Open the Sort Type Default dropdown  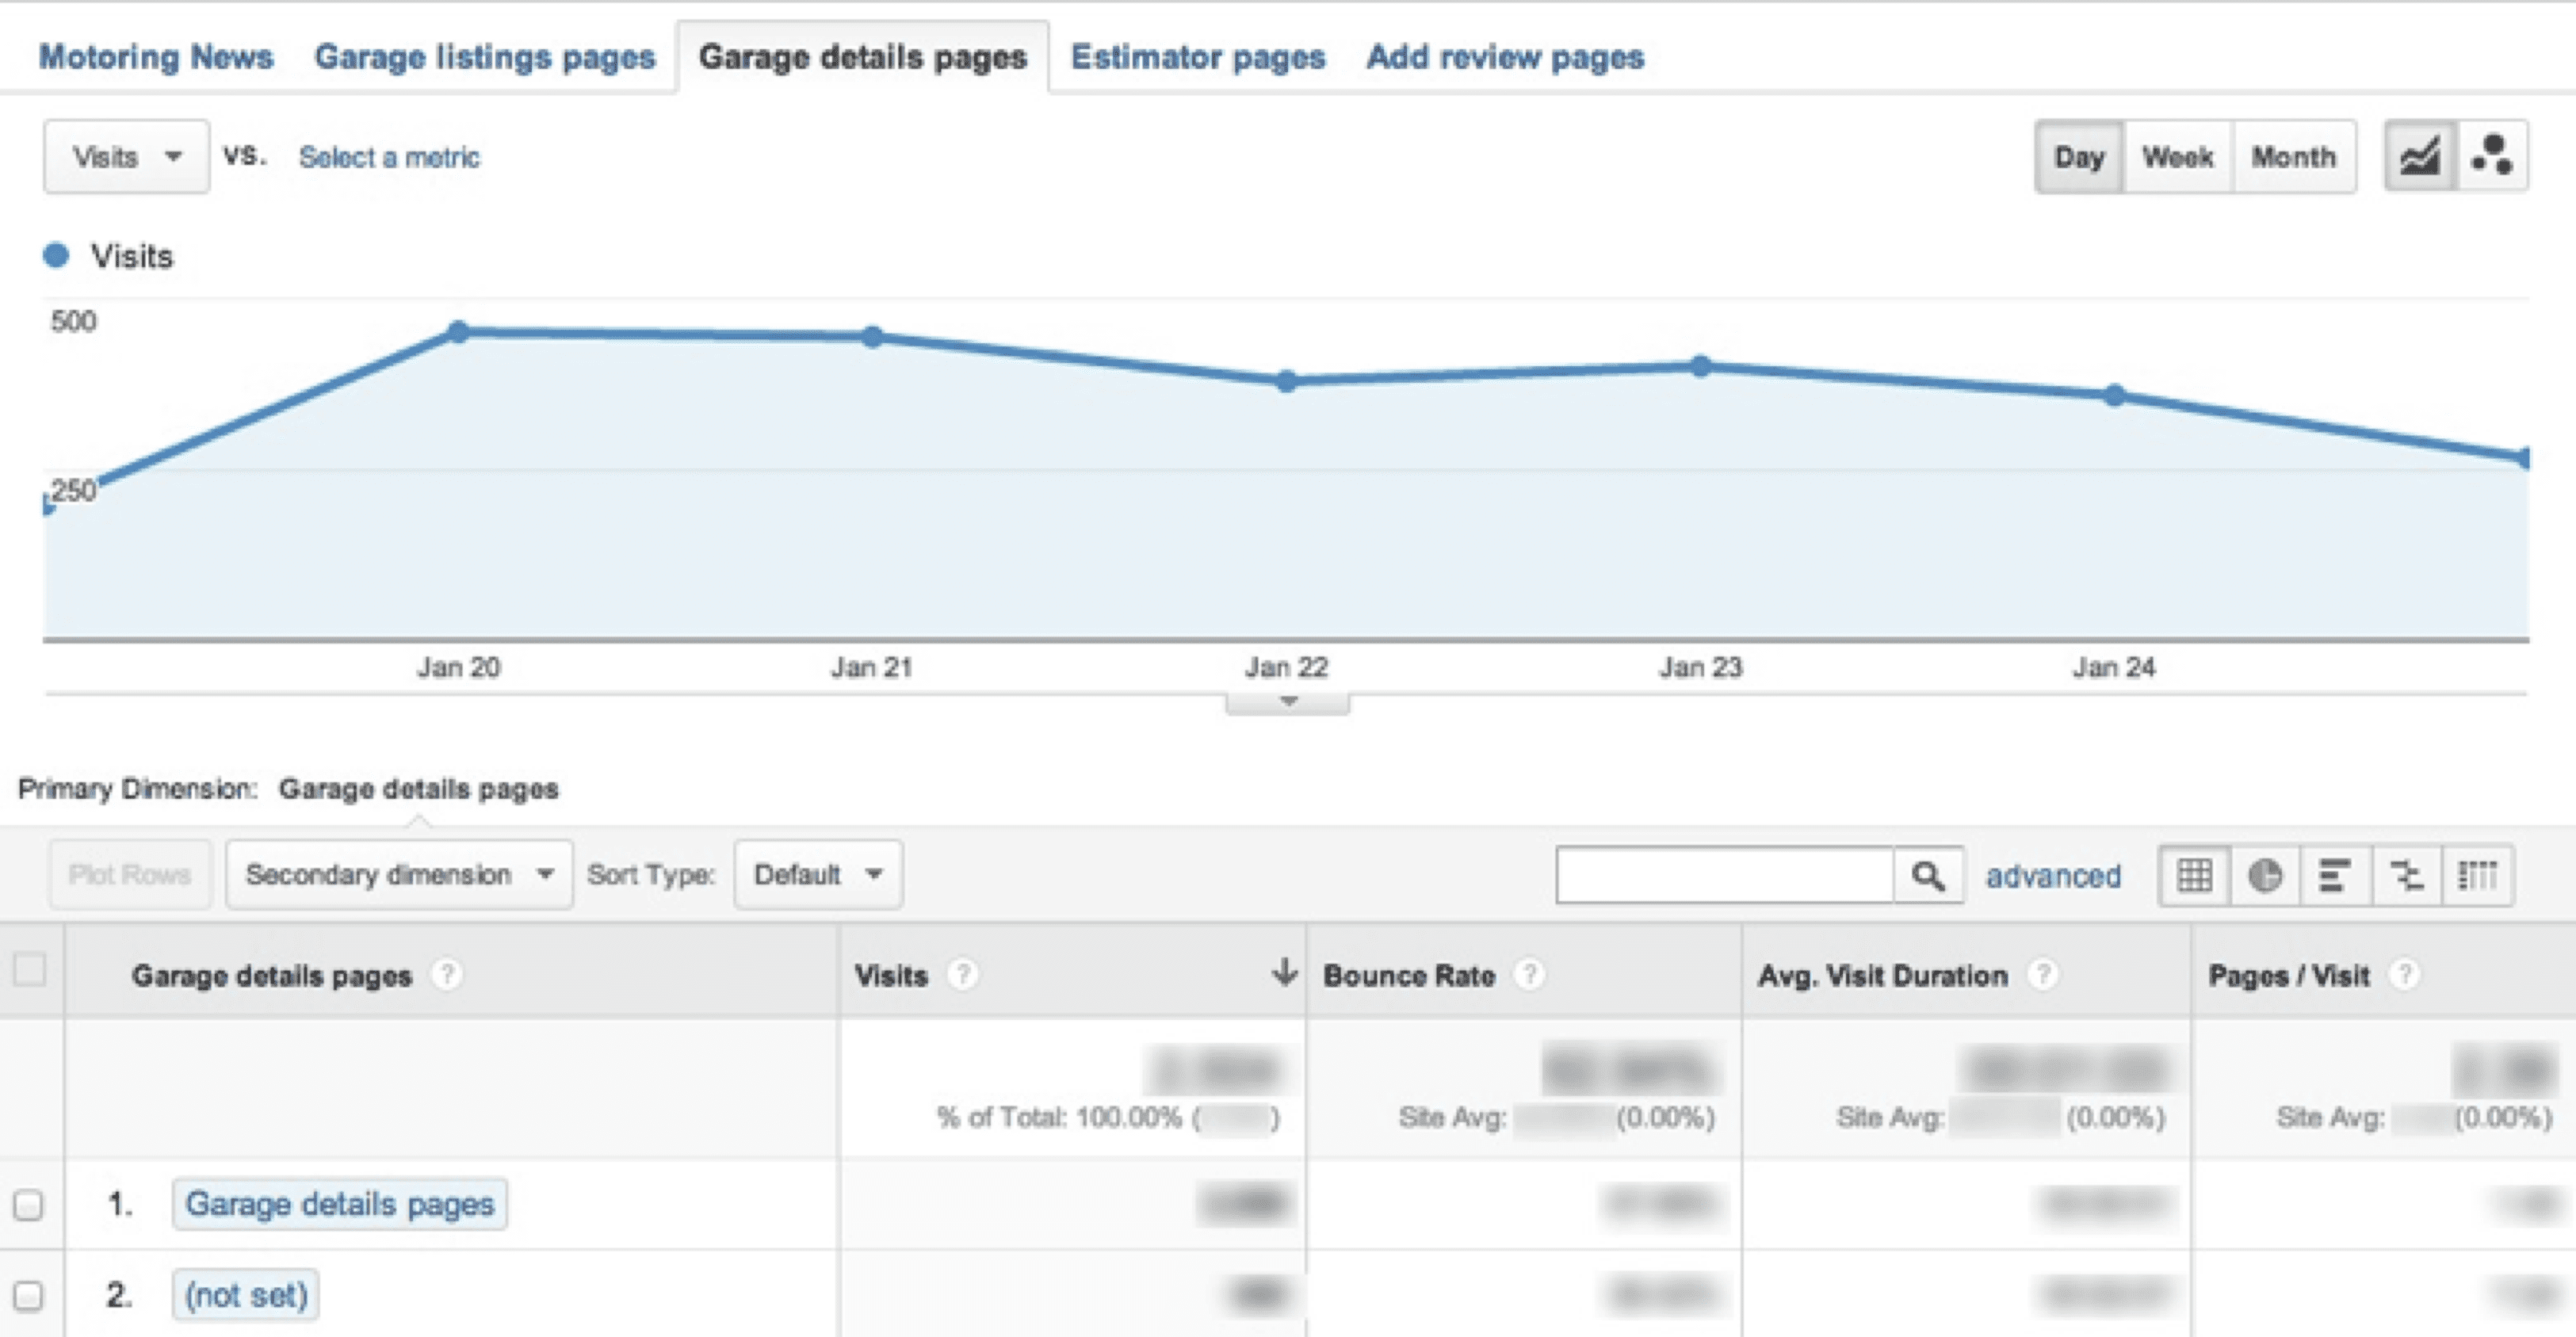(x=816, y=874)
